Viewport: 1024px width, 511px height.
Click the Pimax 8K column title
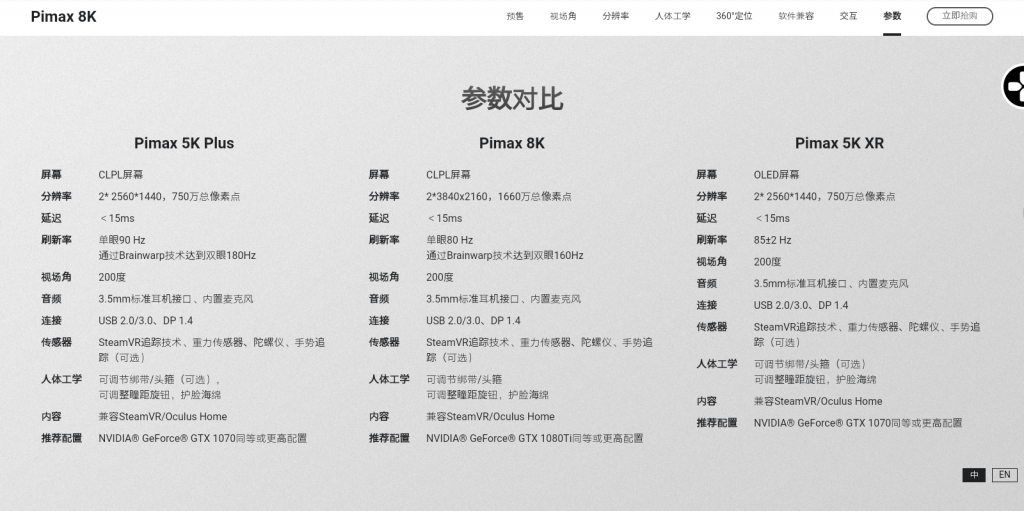coord(512,143)
